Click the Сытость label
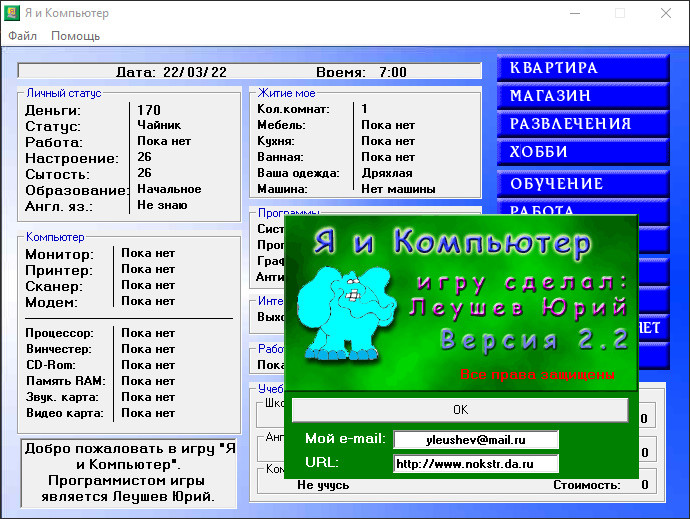Image resolution: width=690 pixels, height=519 pixels. coord(57,174)
